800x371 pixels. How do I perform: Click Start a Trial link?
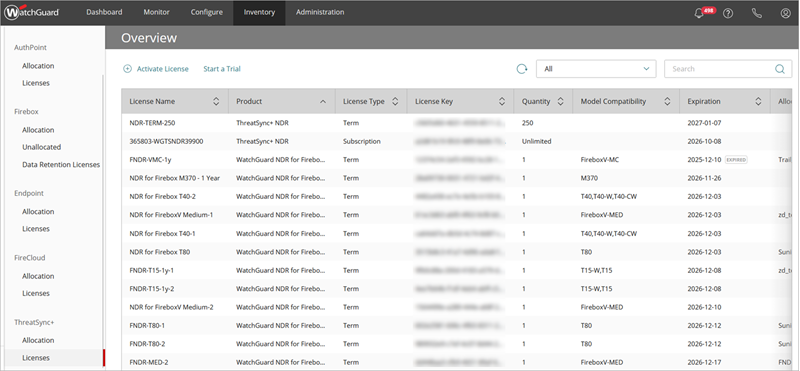coord(222,69)
